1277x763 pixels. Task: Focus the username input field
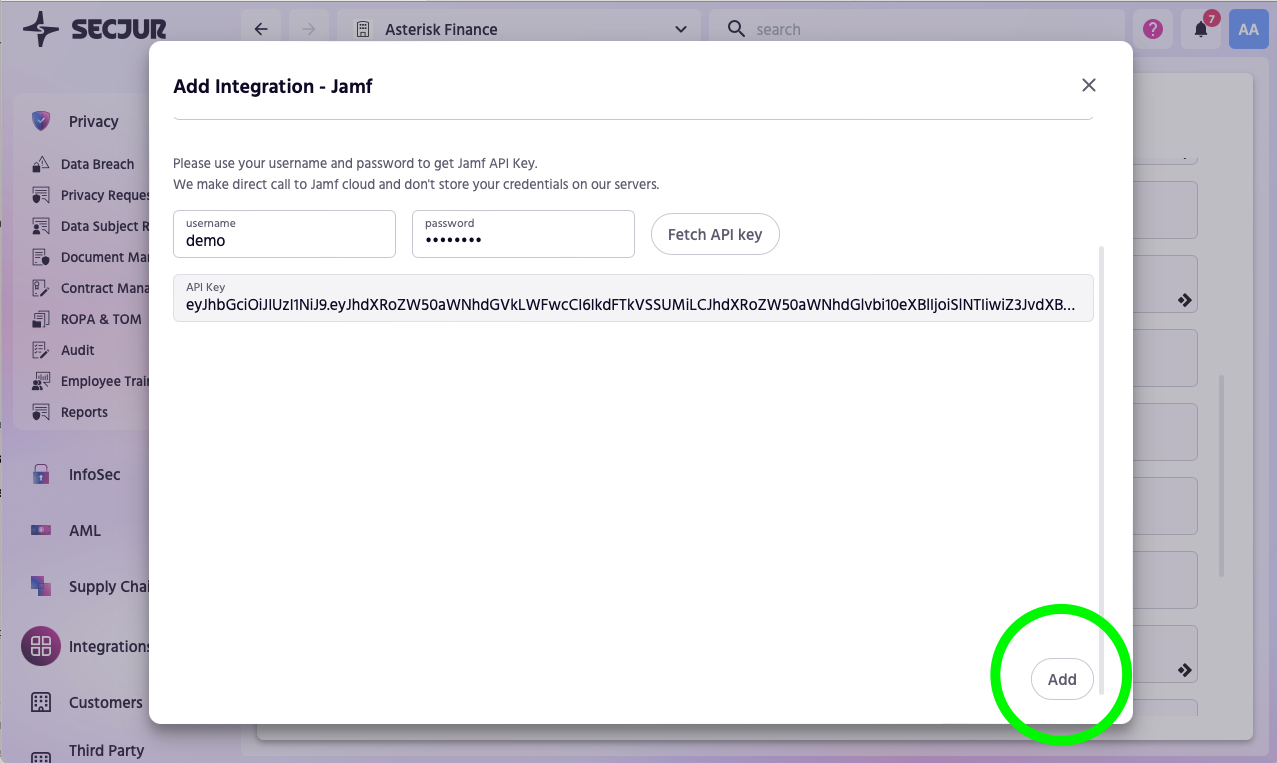tap(284, 234)
